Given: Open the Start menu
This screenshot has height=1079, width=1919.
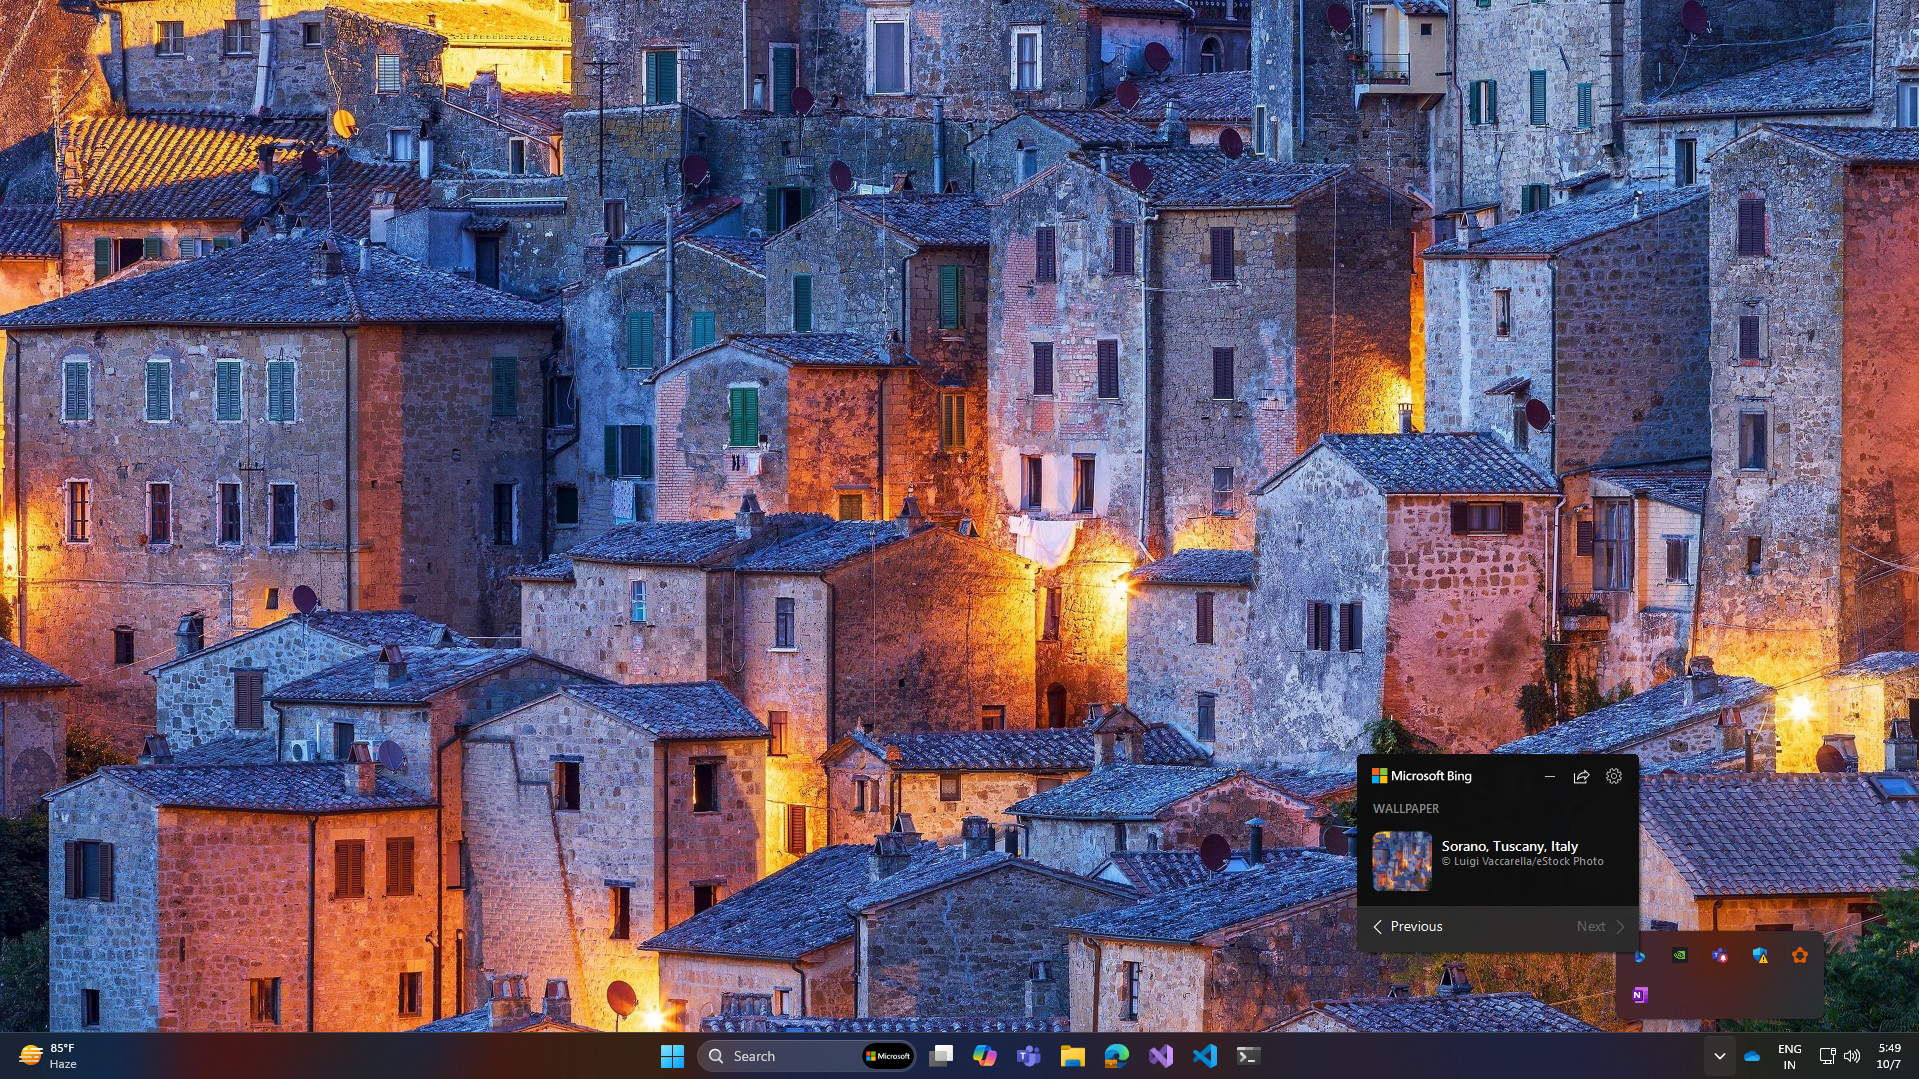Looking at the screenshot, I should point(672,1056).
